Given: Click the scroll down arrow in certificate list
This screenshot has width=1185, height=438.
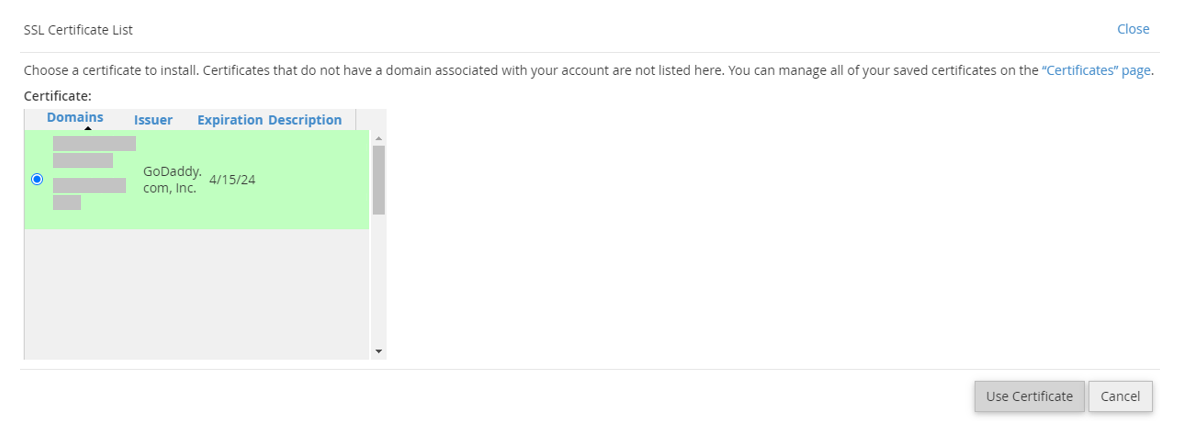Looking at the screenshot, I should 378,351.
